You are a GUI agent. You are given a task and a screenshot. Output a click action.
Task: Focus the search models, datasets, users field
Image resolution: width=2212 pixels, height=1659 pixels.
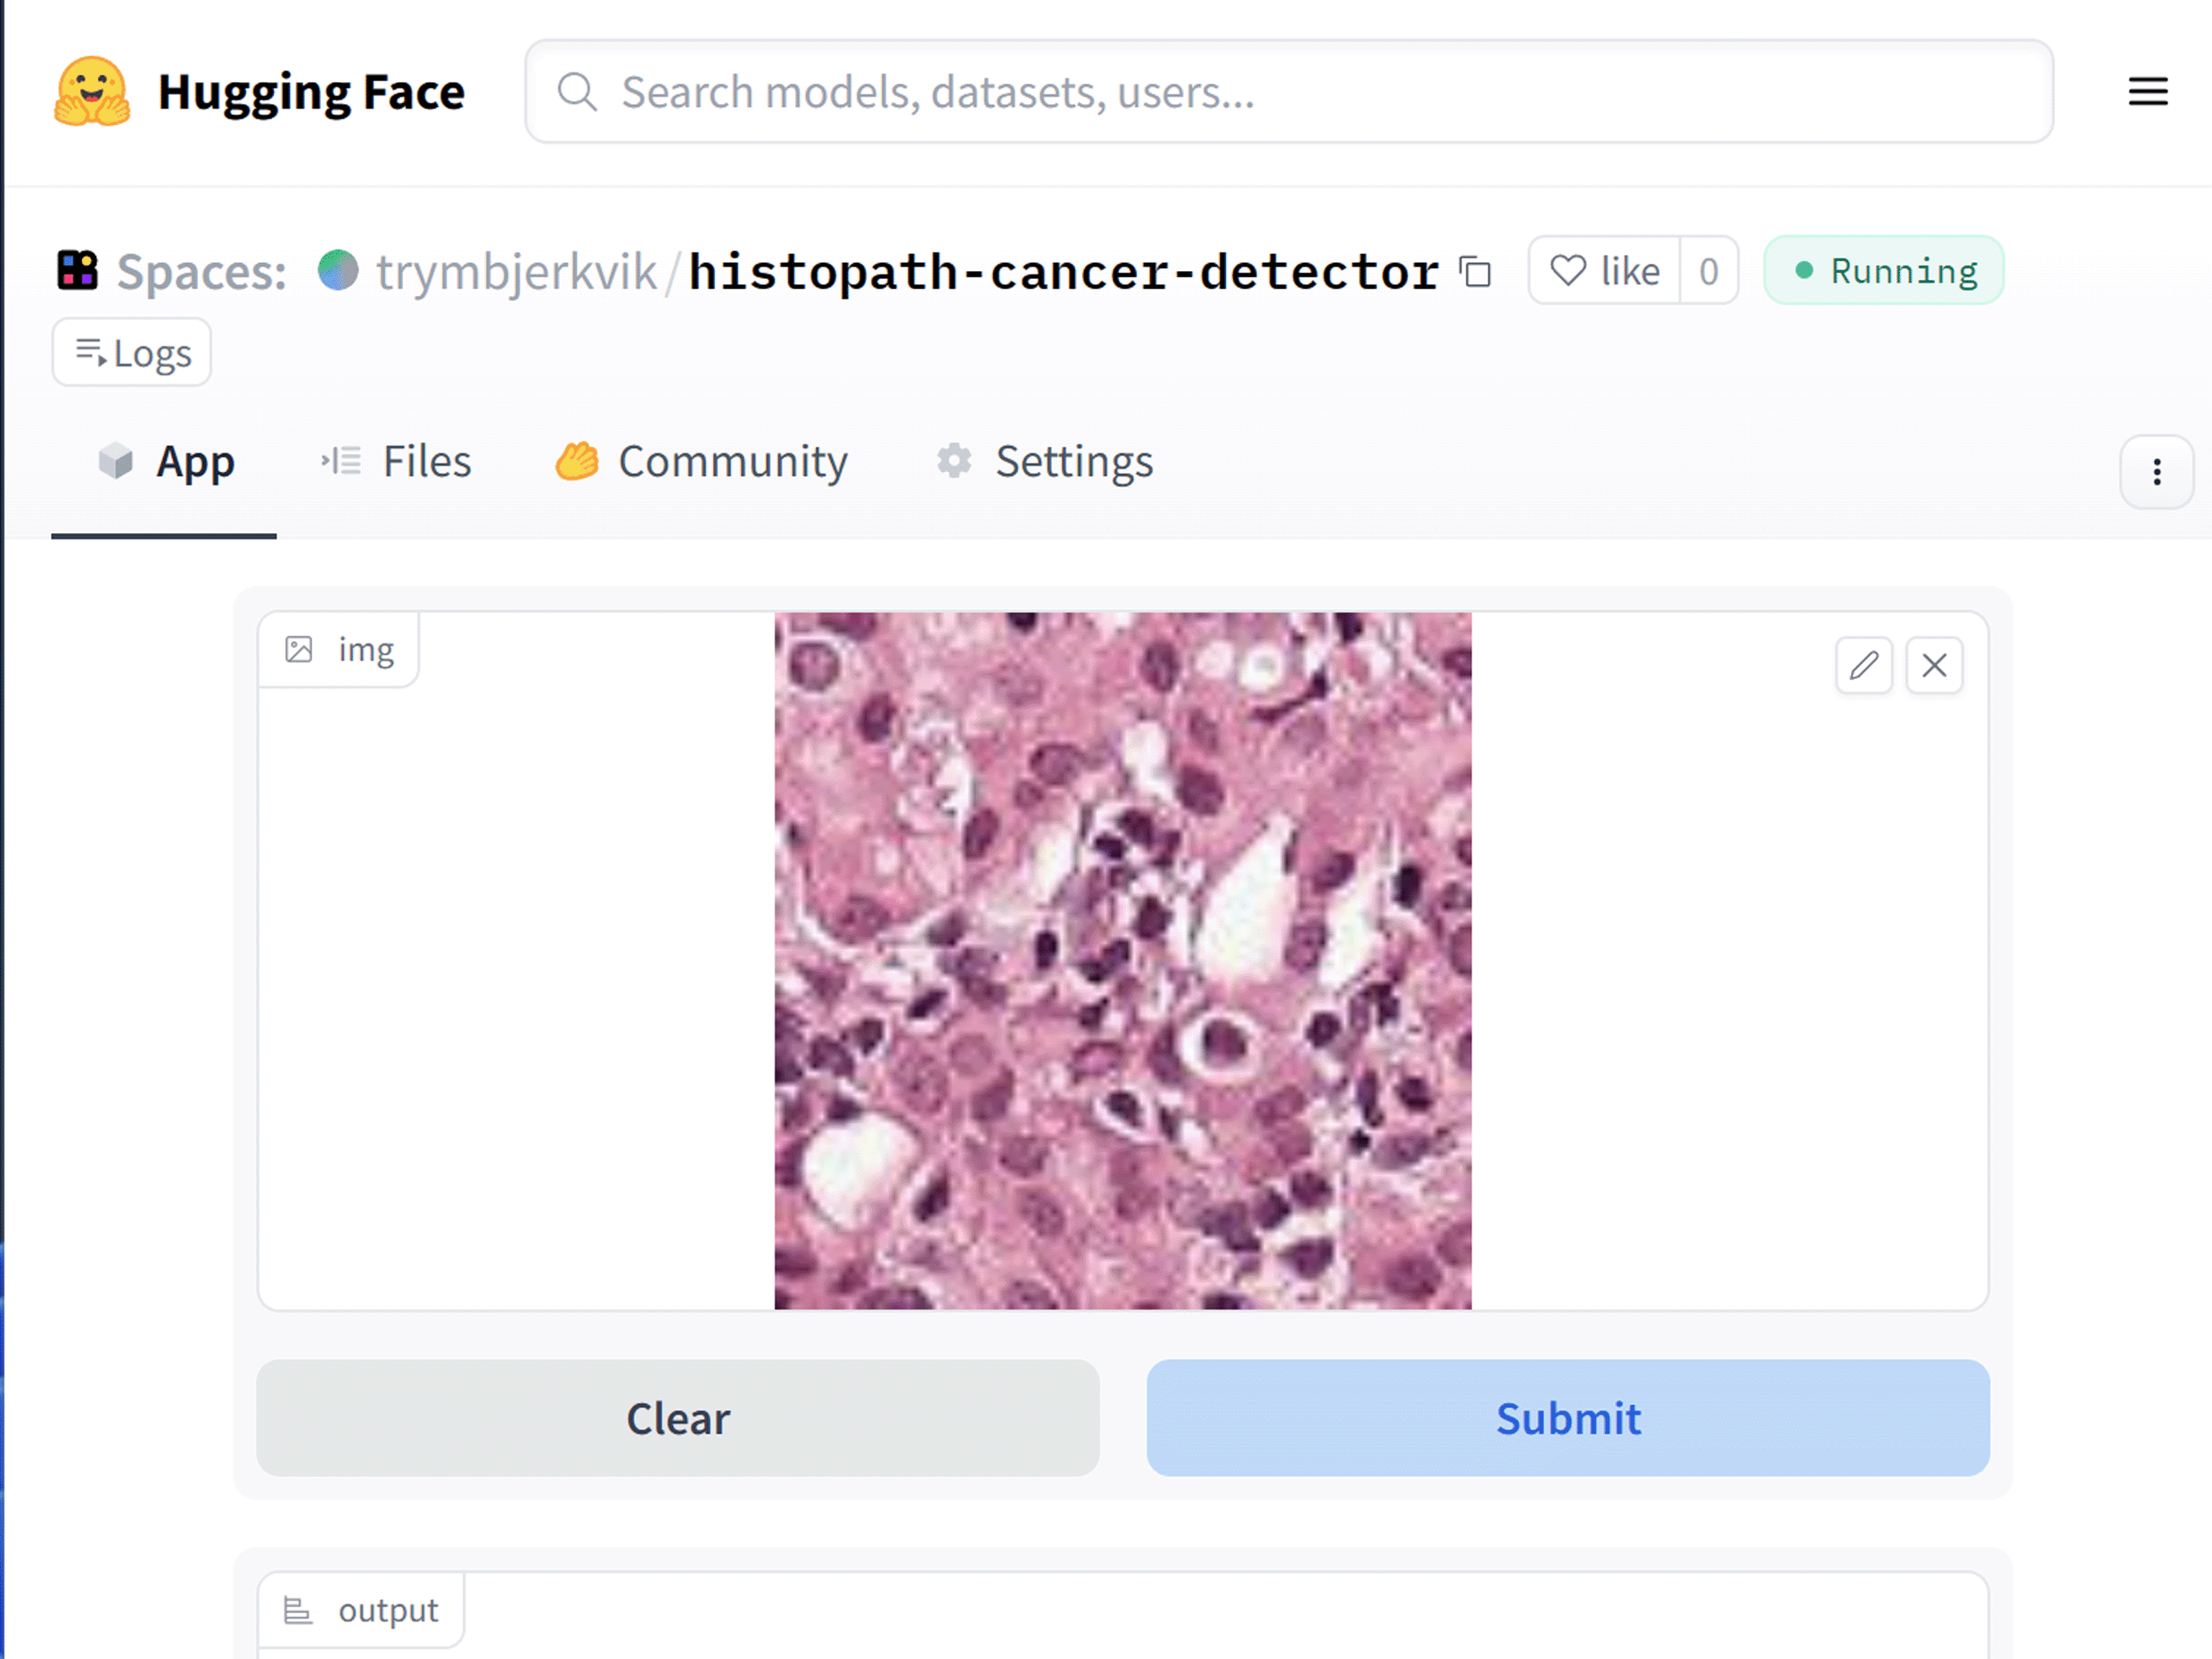coord(1300,92)
